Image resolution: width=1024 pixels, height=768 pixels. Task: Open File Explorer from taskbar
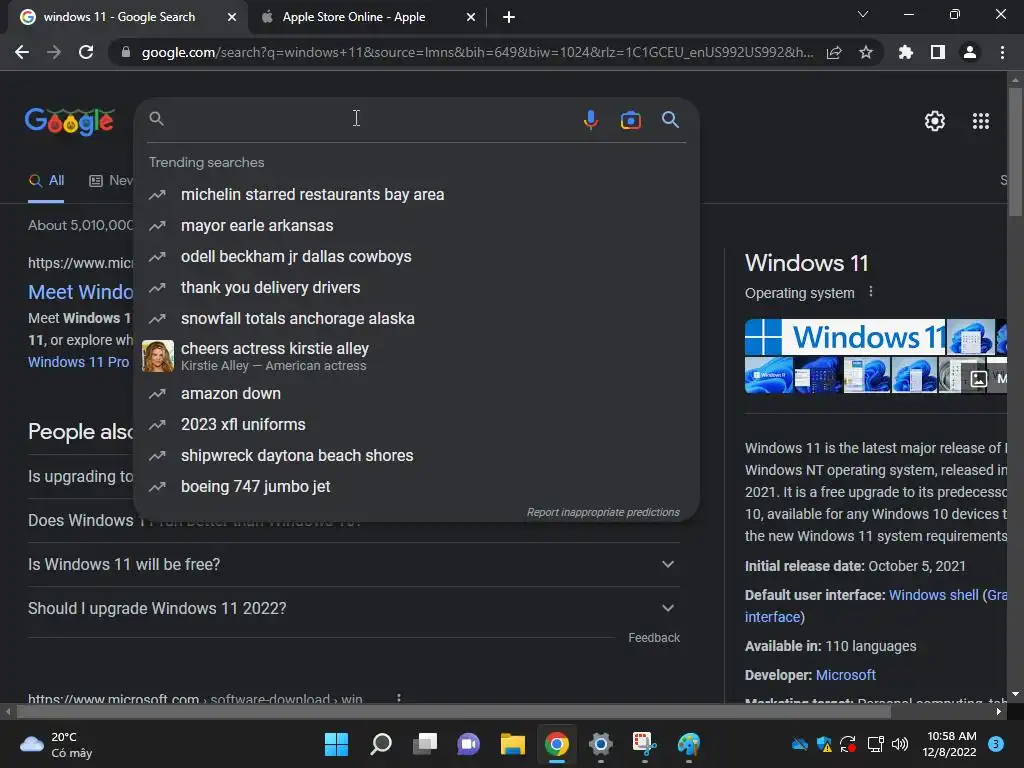[x=513, y=744]
